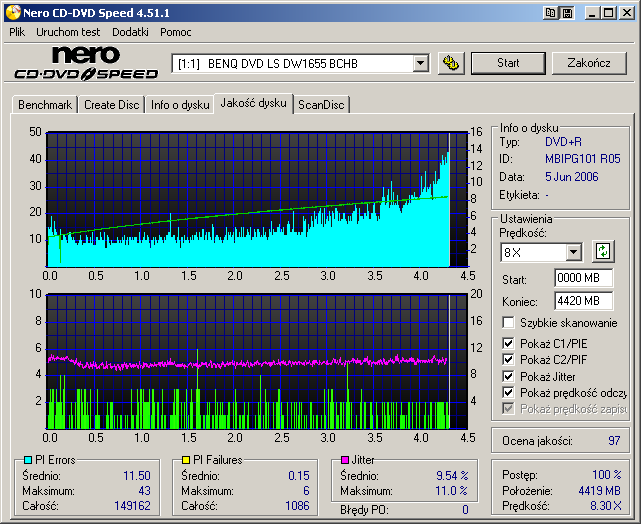Click the Błędy PO value 0

(465, 510)
